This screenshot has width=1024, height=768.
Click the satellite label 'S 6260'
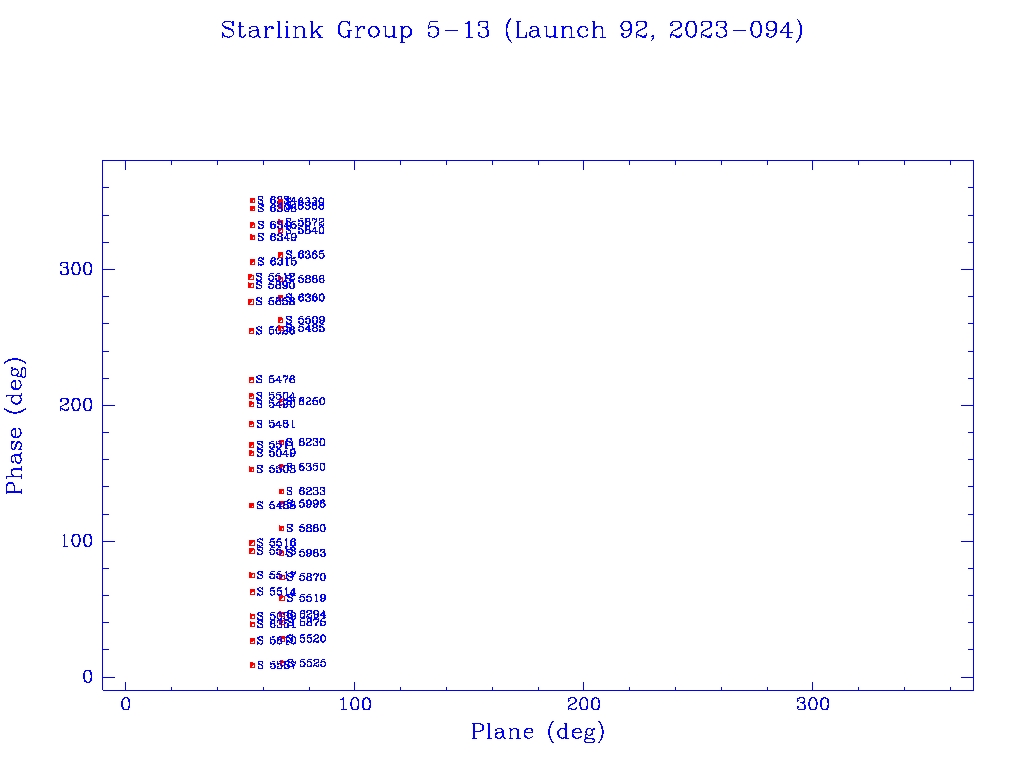[306, 402]
